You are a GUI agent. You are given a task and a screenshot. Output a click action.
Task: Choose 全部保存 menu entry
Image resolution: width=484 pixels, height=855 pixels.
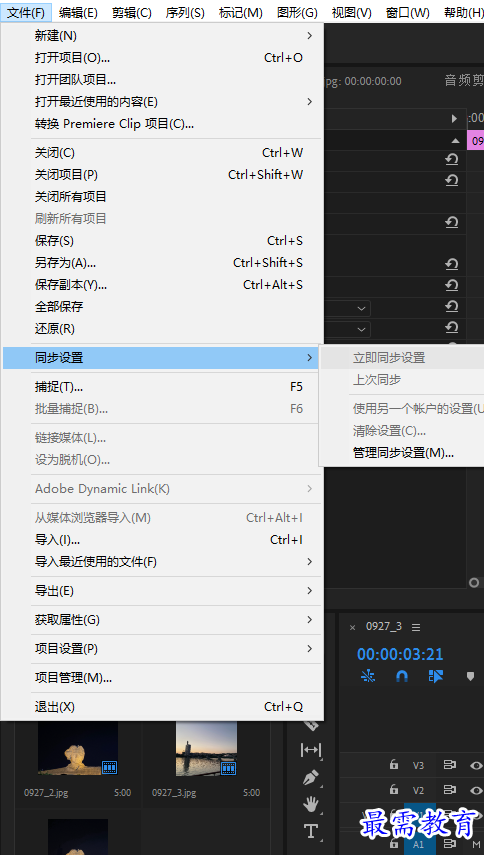click(x=161, y=306)
